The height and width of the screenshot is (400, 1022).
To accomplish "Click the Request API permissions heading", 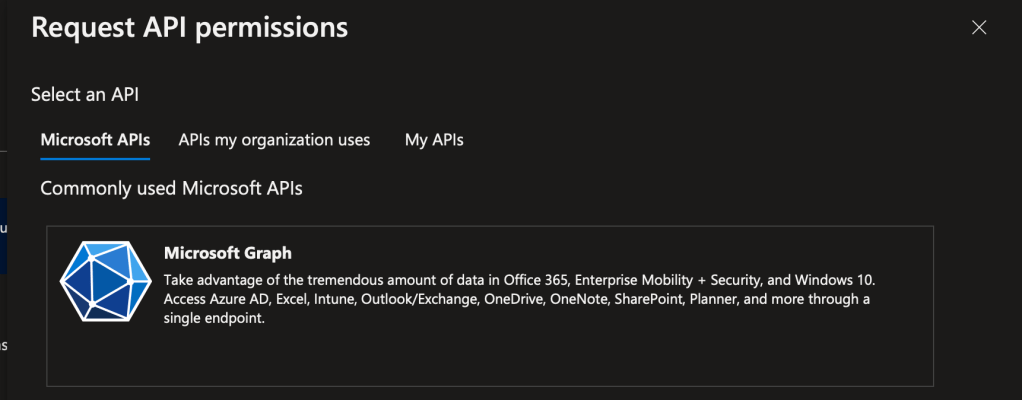I will coord(190,28).
